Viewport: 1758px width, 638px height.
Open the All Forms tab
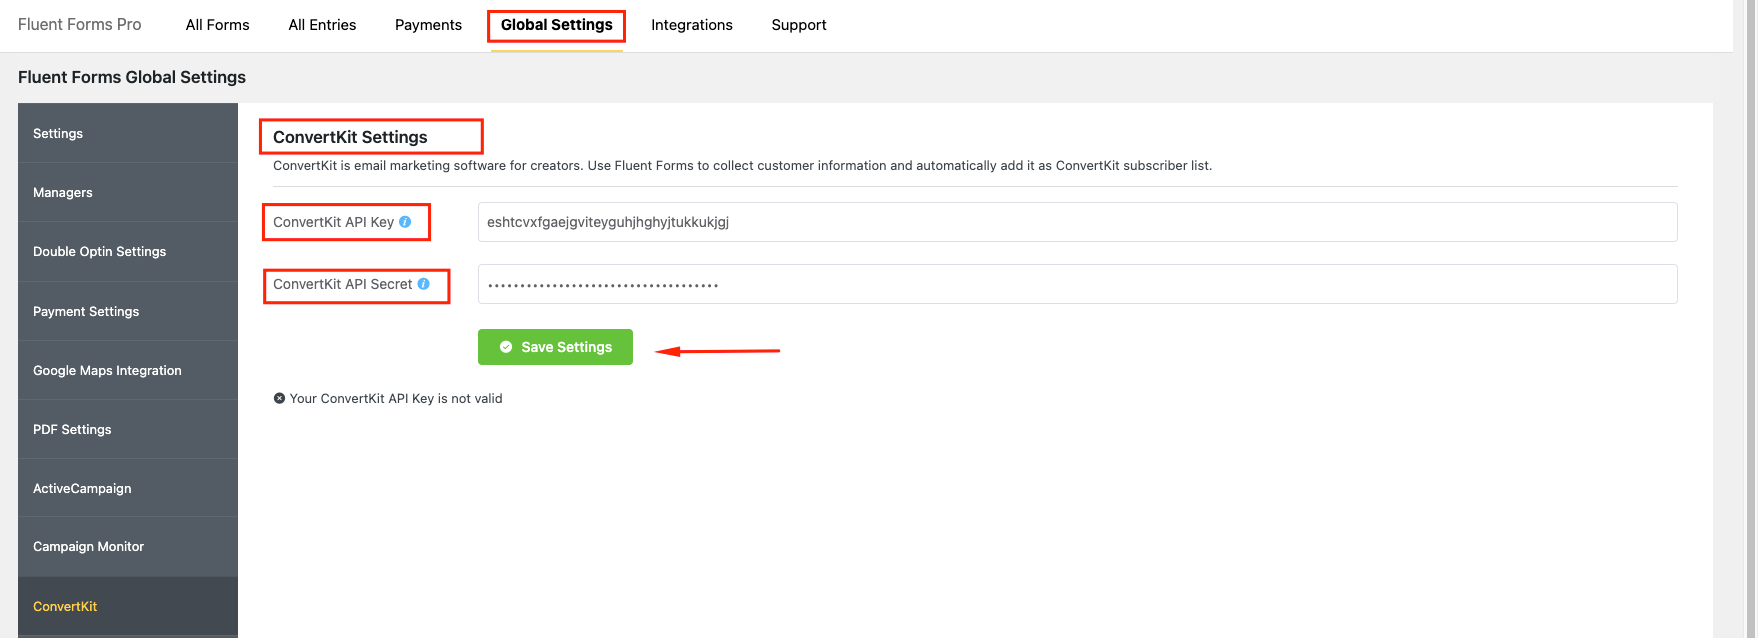tap(217, 25)
